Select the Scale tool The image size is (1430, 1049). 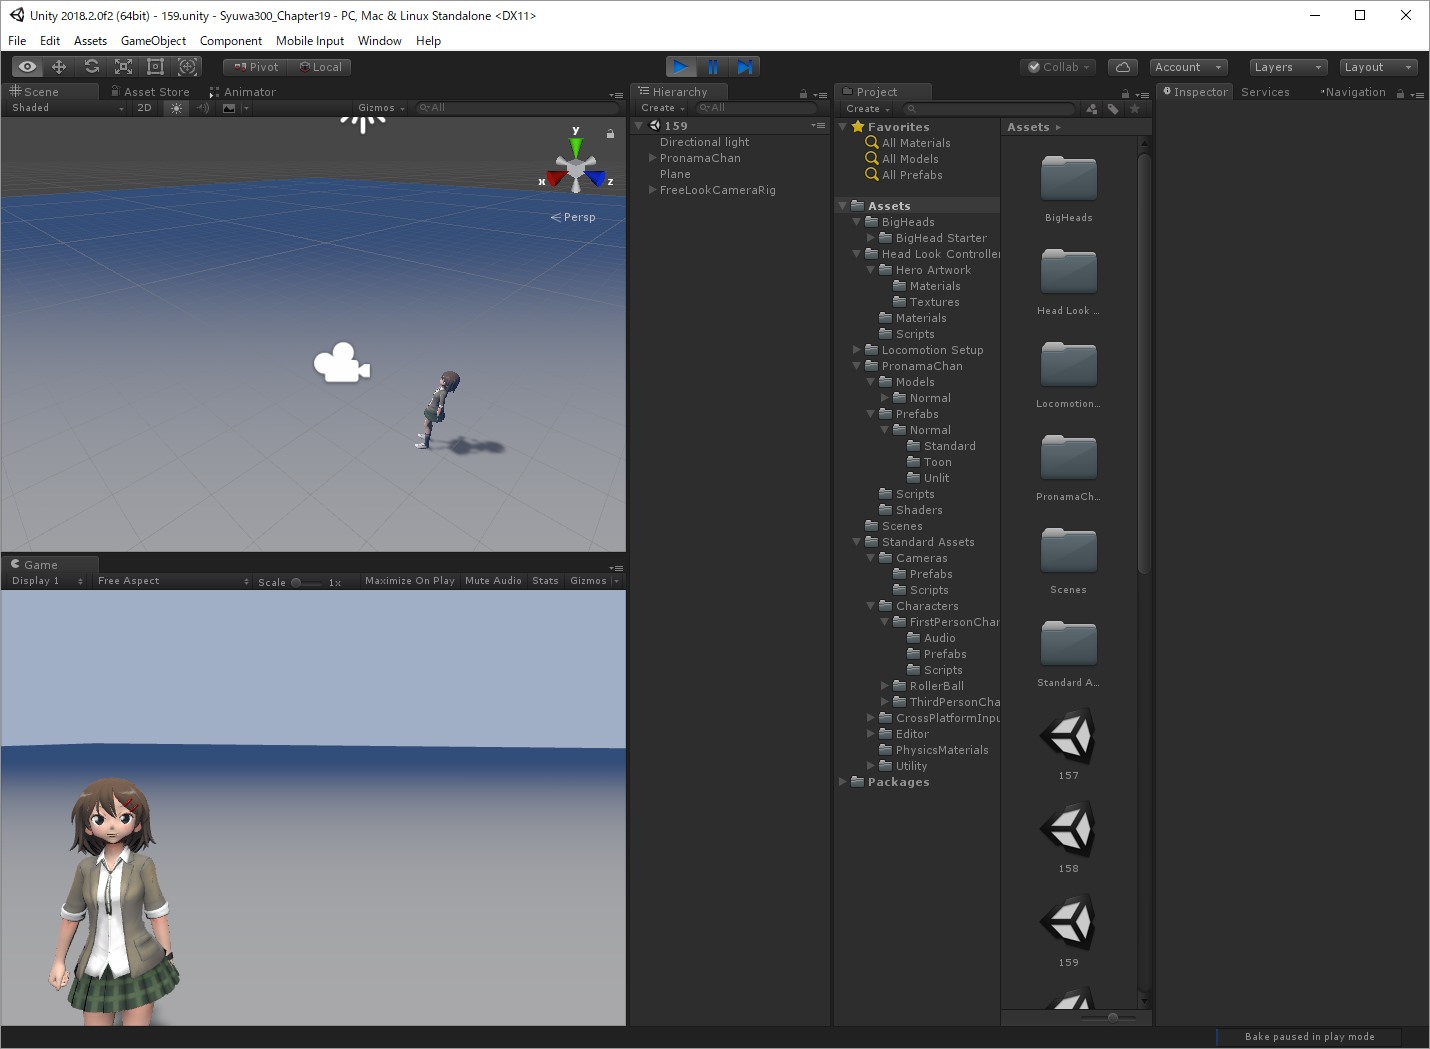(123, 67)
